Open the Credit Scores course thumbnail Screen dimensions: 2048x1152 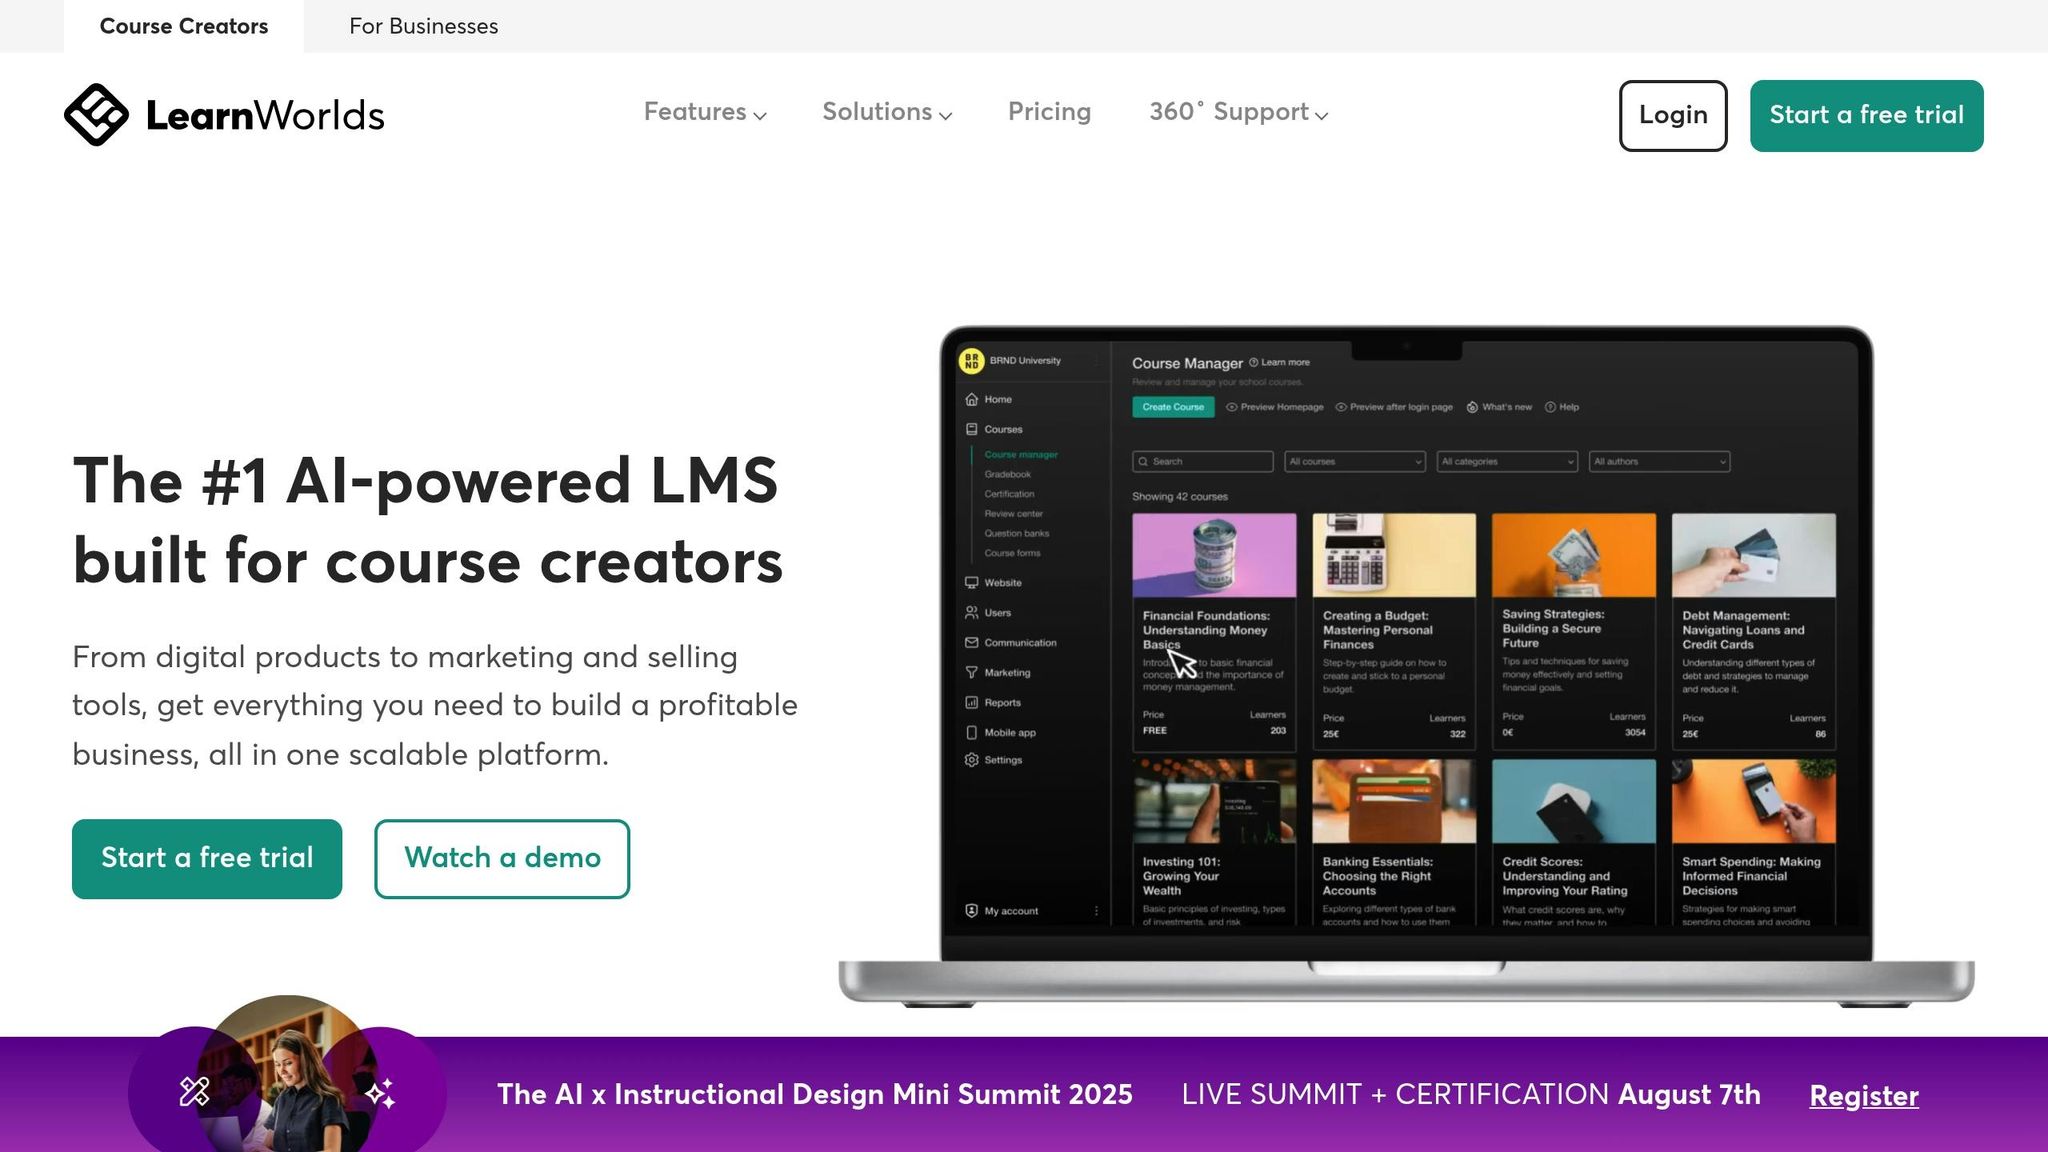(x=1574, y=801)
